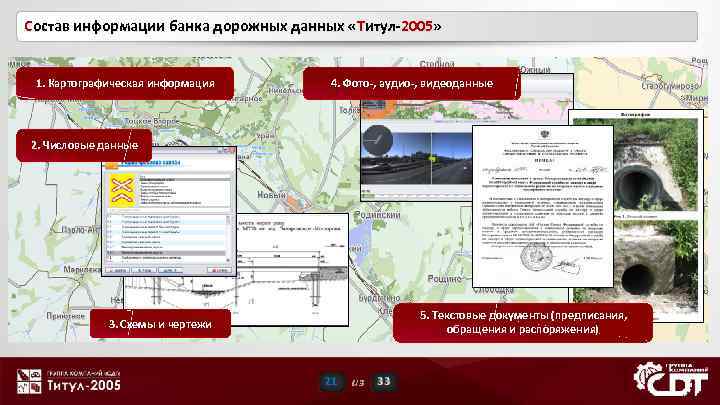720x405 pixels.
Task: Click the slide title 'Состав информации банка дорожных данных'
Action: pos(234,26)
